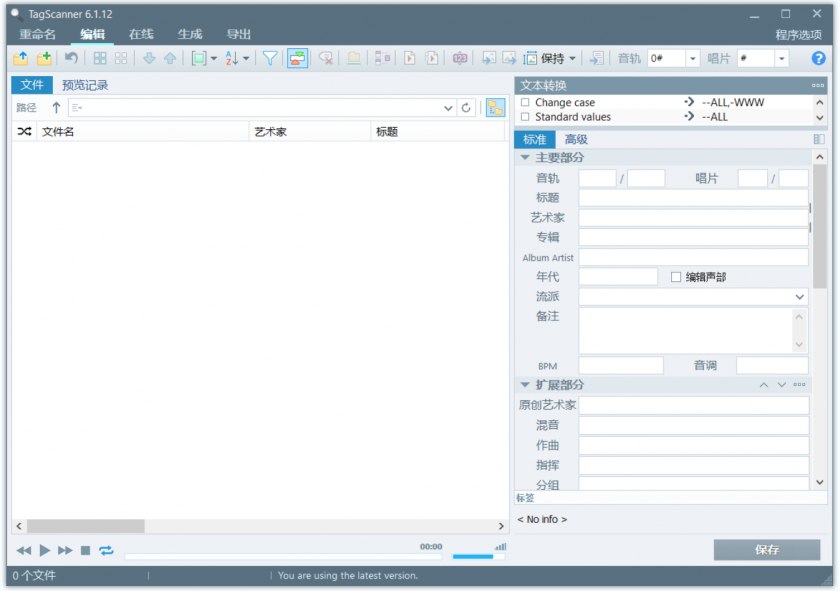Click the rewind playback button
This screenshot has width=840, height=591.
[24, 550]
